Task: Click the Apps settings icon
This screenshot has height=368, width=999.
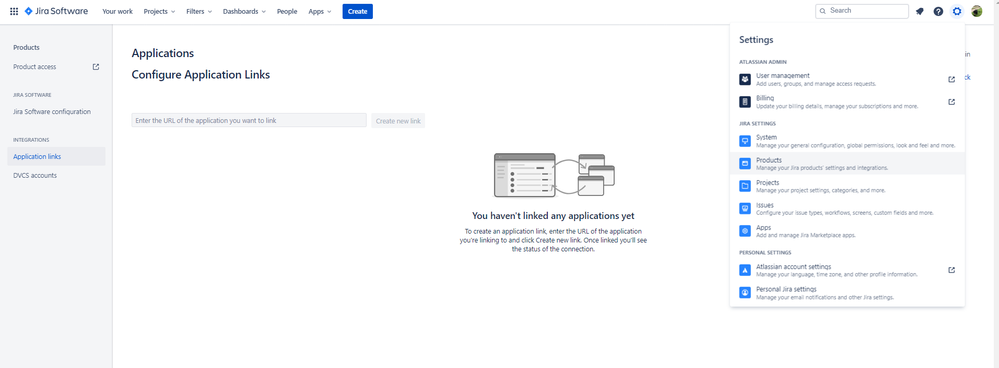Action: [x=745, y=231]
